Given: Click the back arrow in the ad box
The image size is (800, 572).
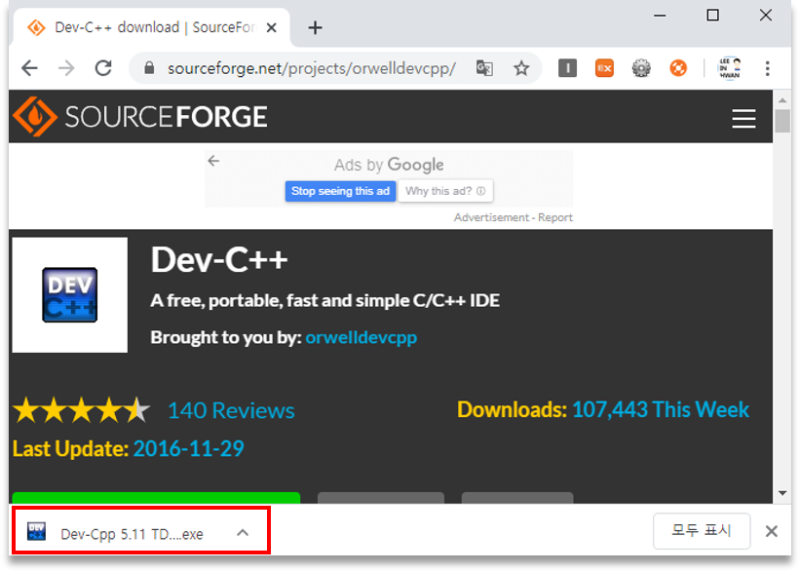Looking at the screenshot, I should [214, 161].
